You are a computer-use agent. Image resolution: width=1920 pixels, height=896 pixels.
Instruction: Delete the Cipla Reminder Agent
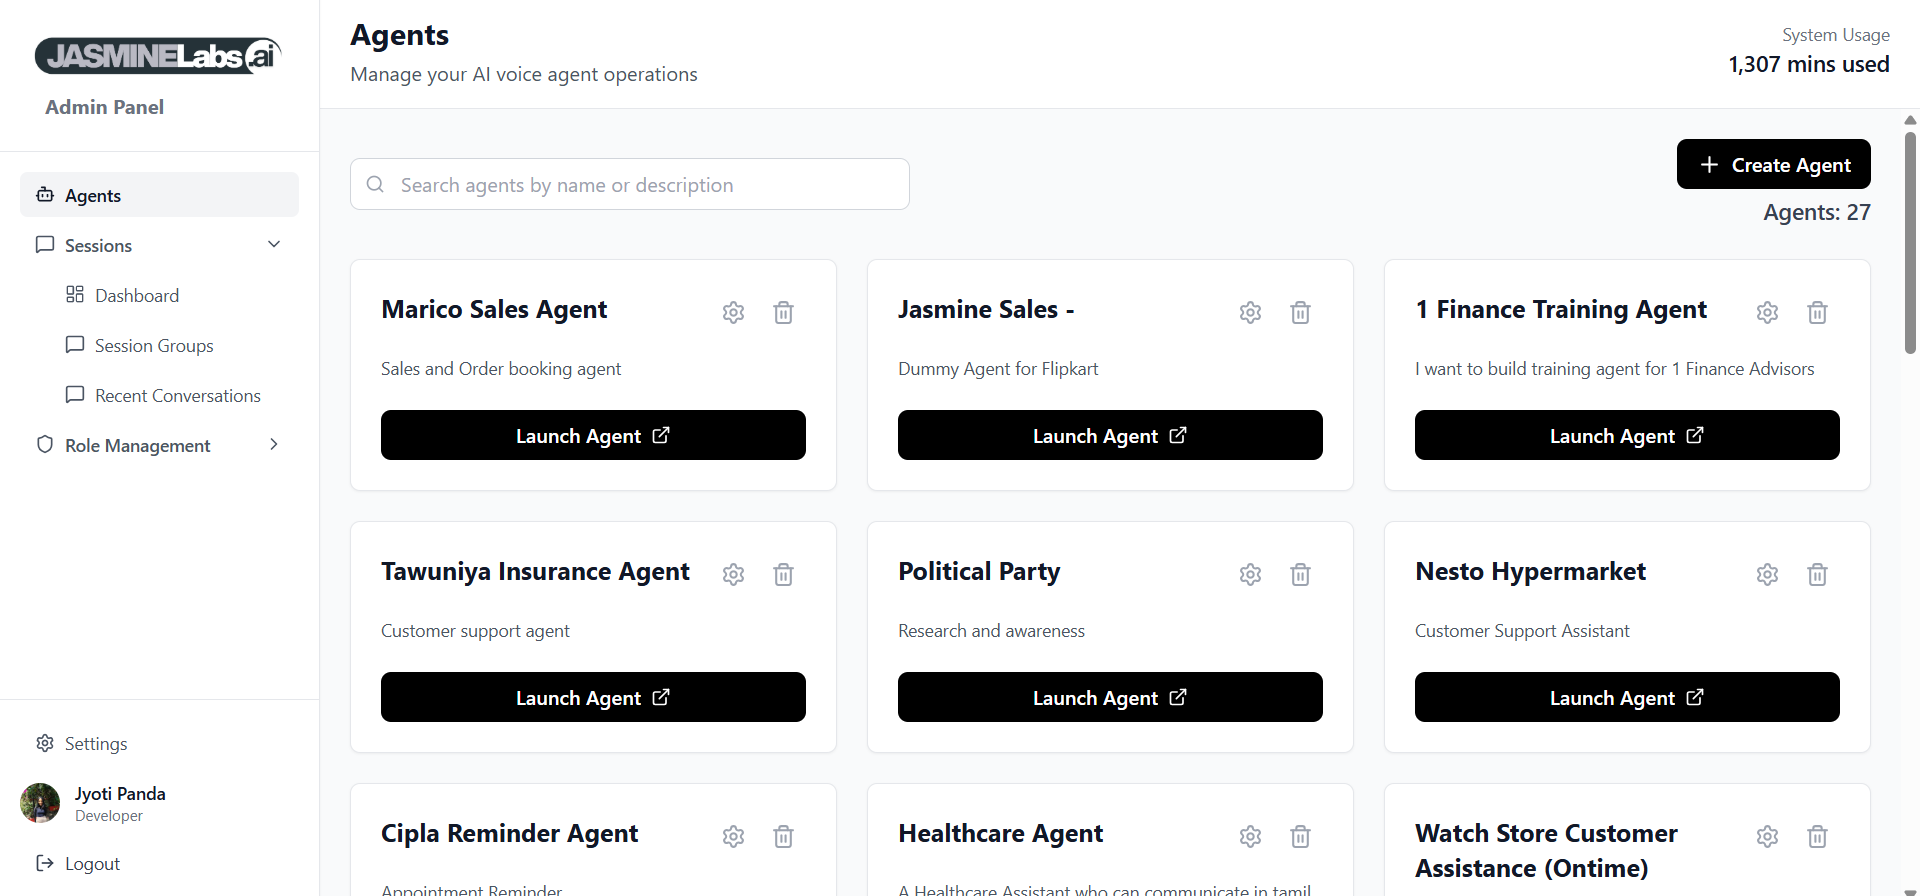[783, 836]
